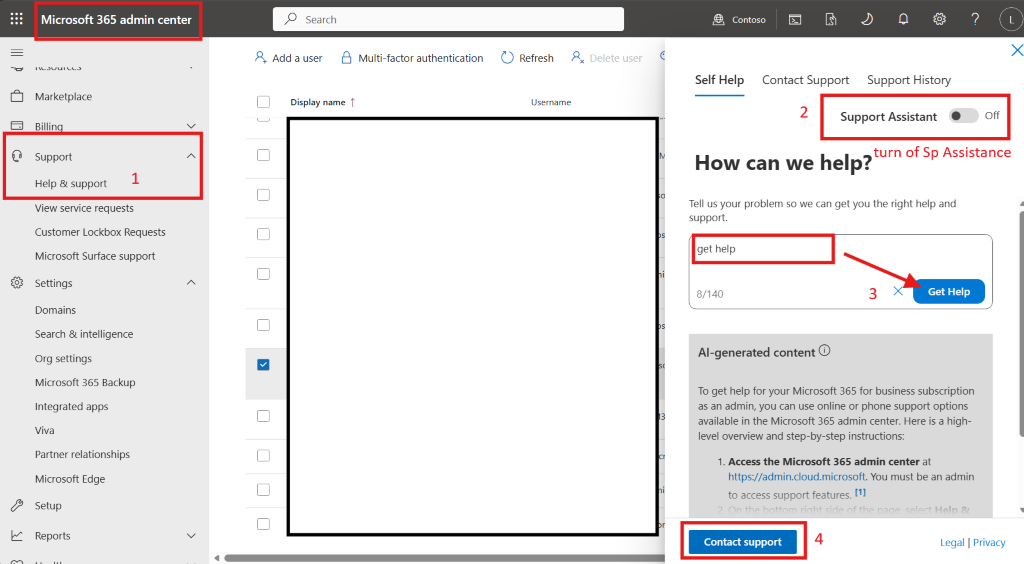
Task: Open the Support History tab
Action: tap(908, 80)
